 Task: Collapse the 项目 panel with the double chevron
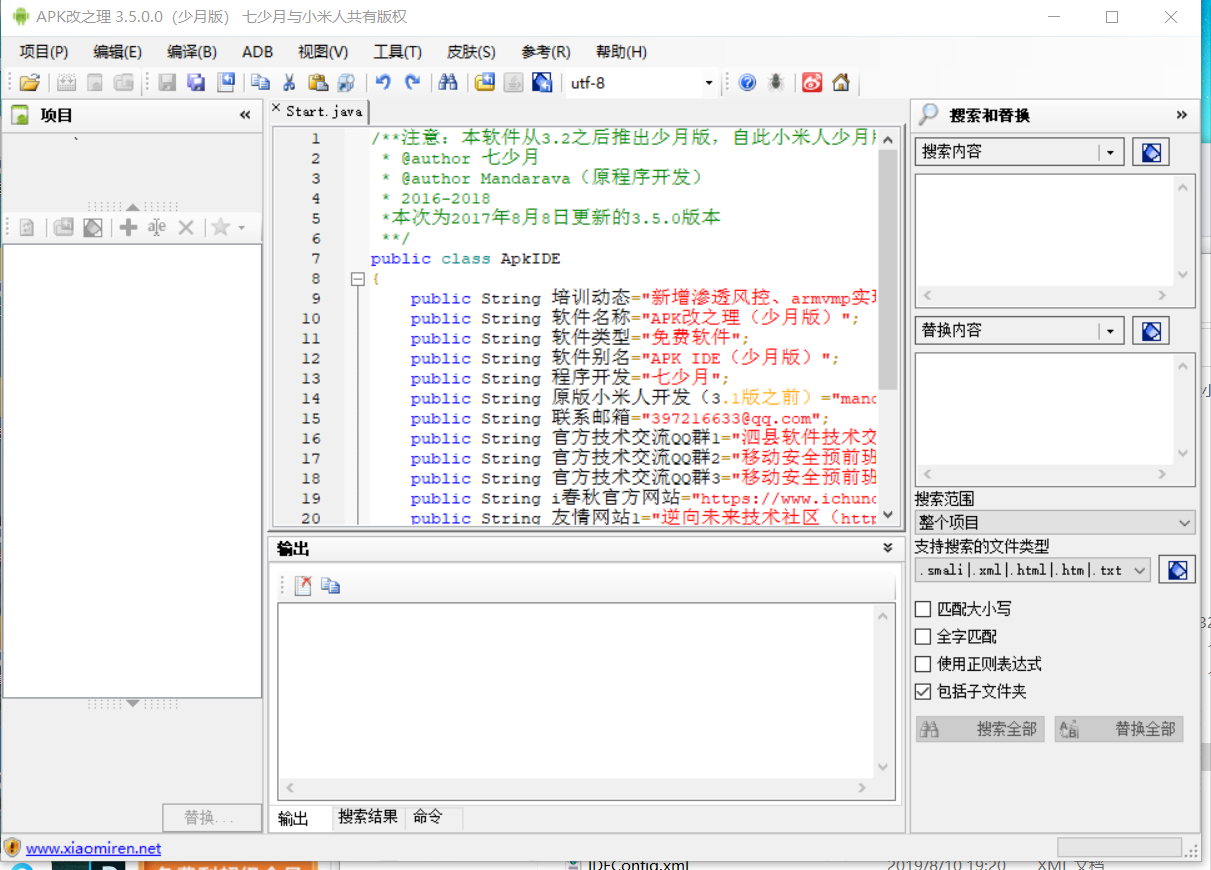[x=245, y=115]
